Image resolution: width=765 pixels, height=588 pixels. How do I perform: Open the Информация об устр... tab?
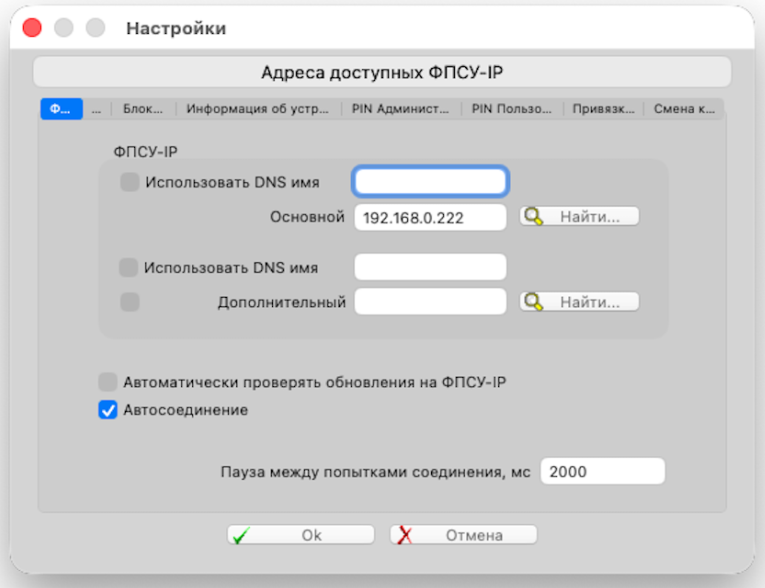tap(258, 109)
